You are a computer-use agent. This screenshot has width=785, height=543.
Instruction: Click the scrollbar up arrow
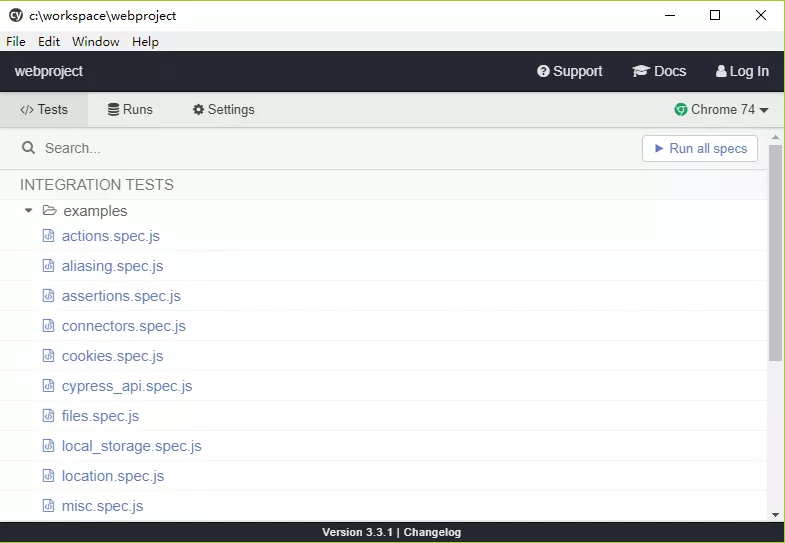pos(775,137)
